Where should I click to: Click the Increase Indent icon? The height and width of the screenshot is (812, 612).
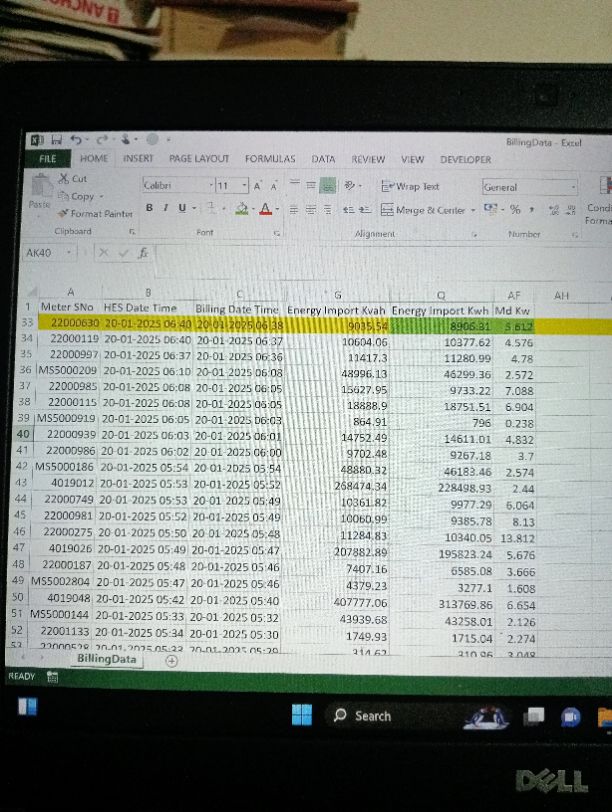(x=365, y=209)
